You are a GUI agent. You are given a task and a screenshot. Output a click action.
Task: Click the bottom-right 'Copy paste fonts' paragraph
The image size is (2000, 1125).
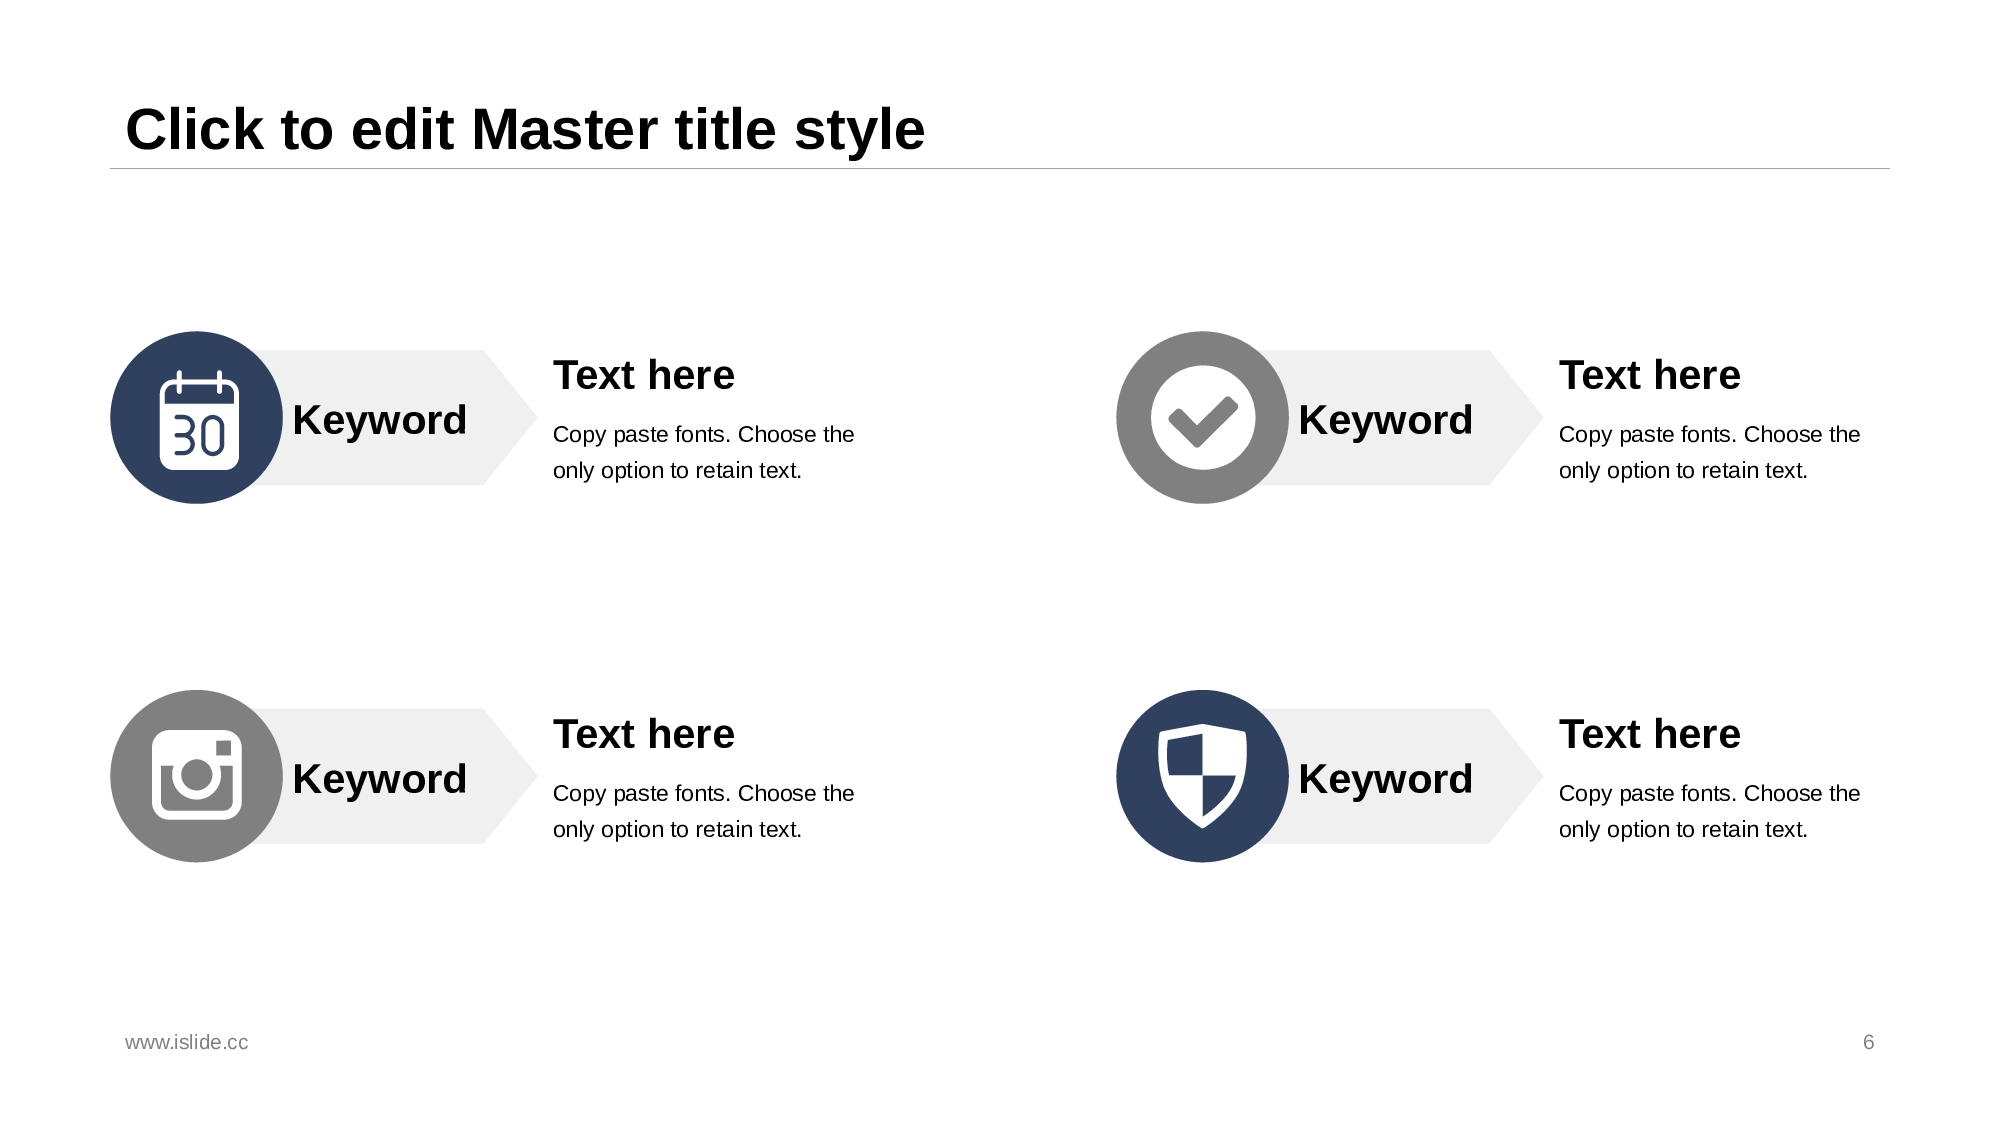pyautogui.click(x=1708, y=811)
